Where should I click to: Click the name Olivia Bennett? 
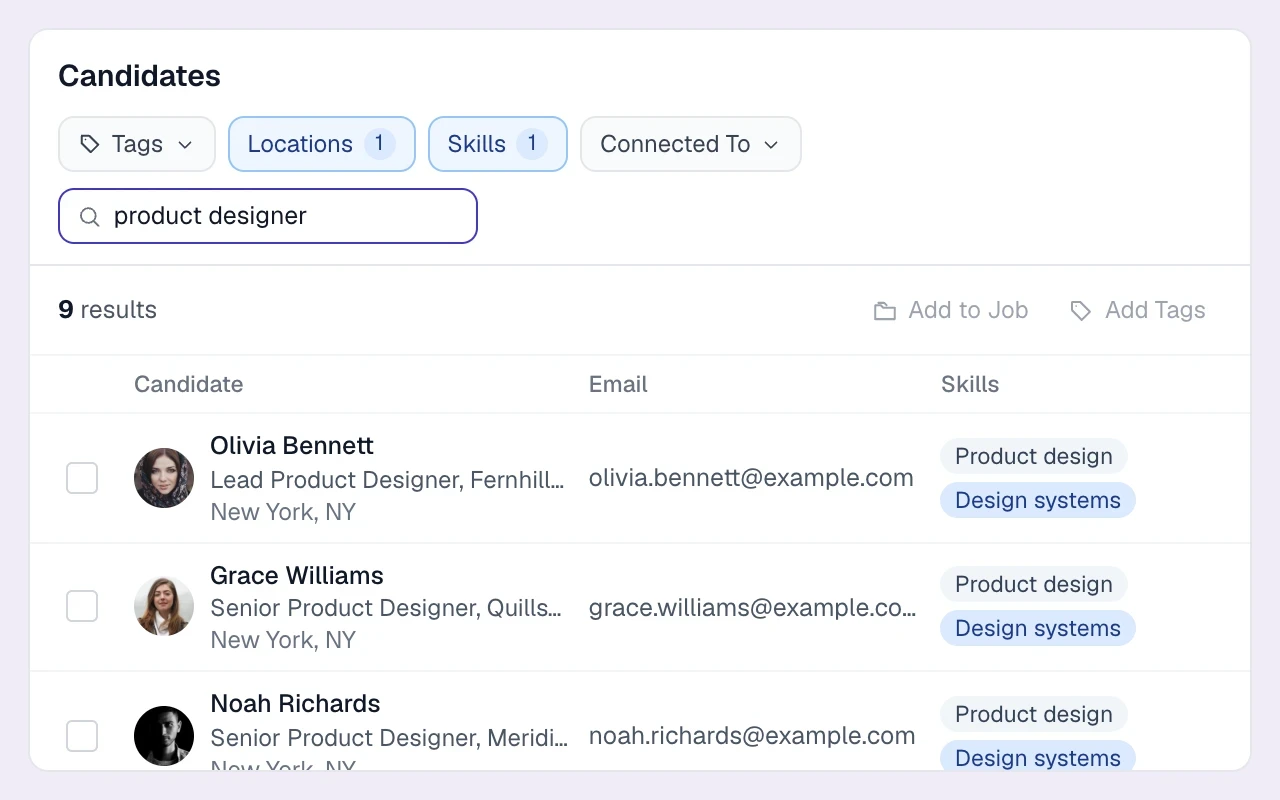click(292, 445)
